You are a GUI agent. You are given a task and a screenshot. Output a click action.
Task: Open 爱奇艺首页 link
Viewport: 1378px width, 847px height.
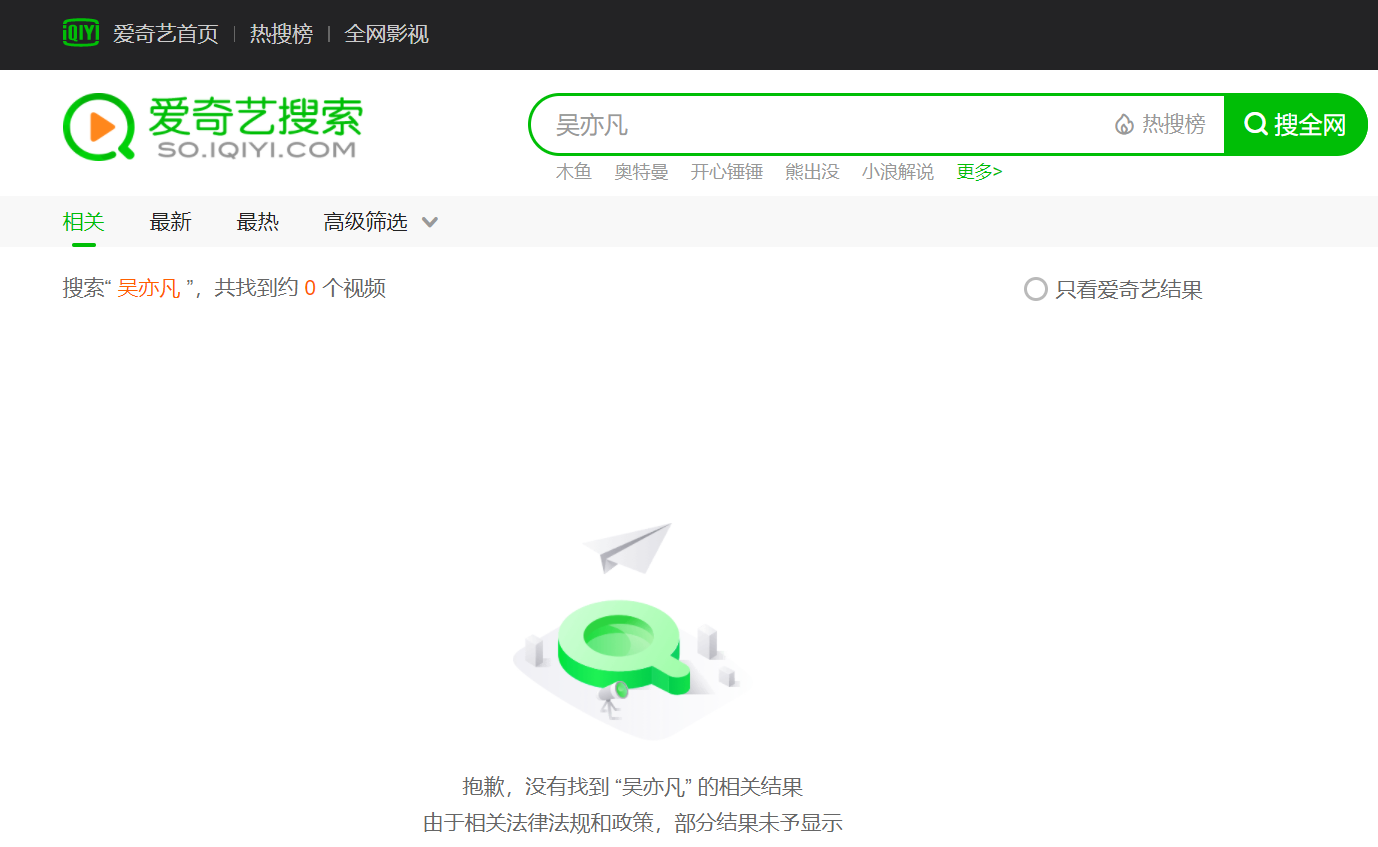pos(166,34)
